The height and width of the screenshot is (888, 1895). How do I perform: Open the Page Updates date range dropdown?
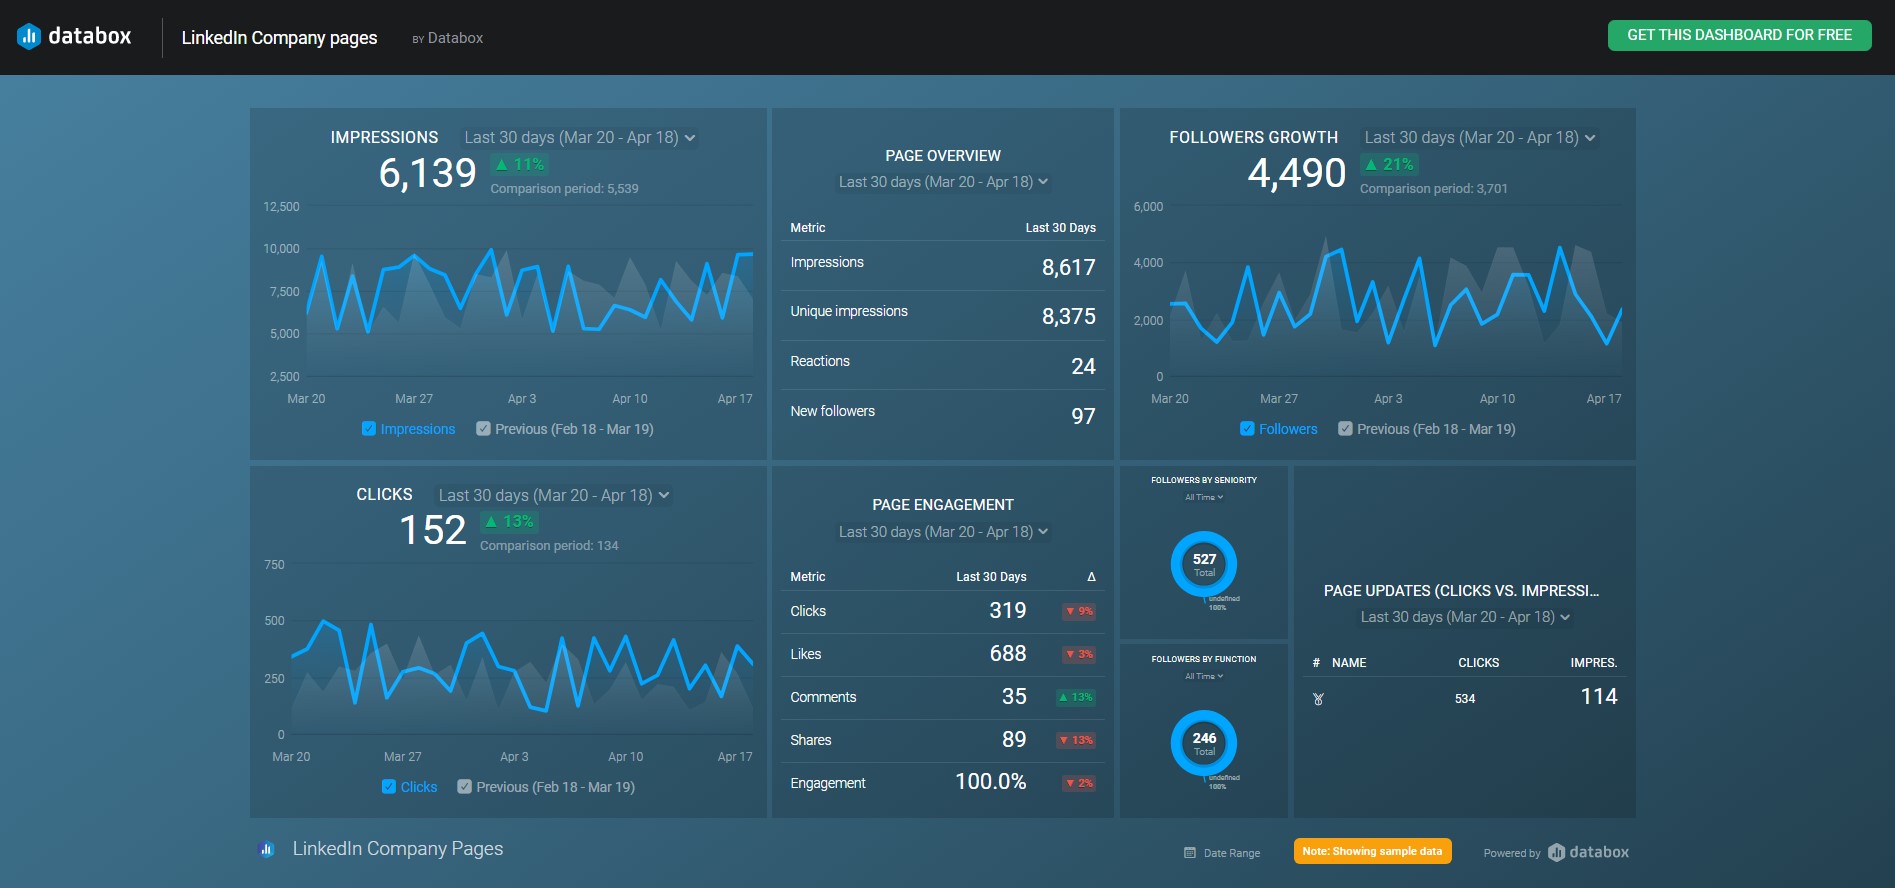(1465, 617)
